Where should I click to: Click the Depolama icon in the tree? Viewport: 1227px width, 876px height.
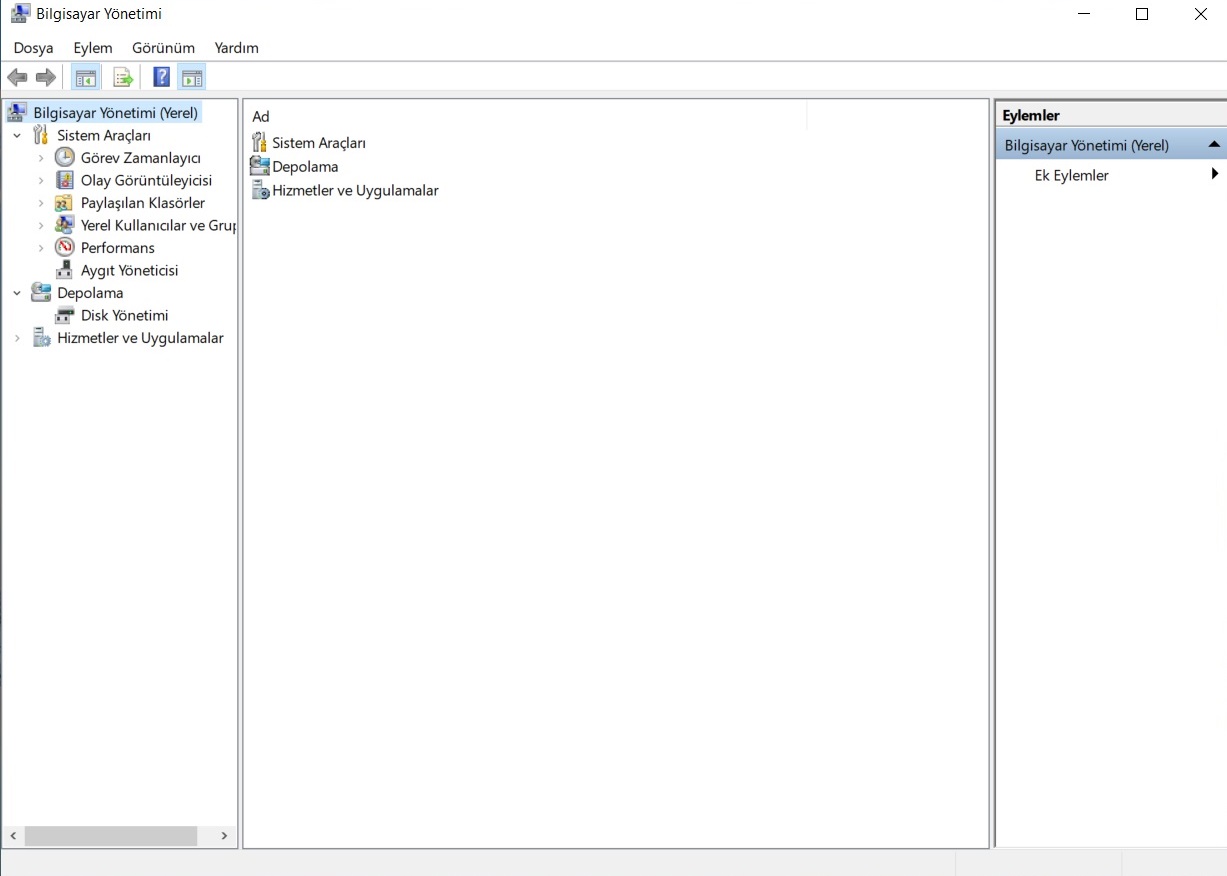coord(41,292)
